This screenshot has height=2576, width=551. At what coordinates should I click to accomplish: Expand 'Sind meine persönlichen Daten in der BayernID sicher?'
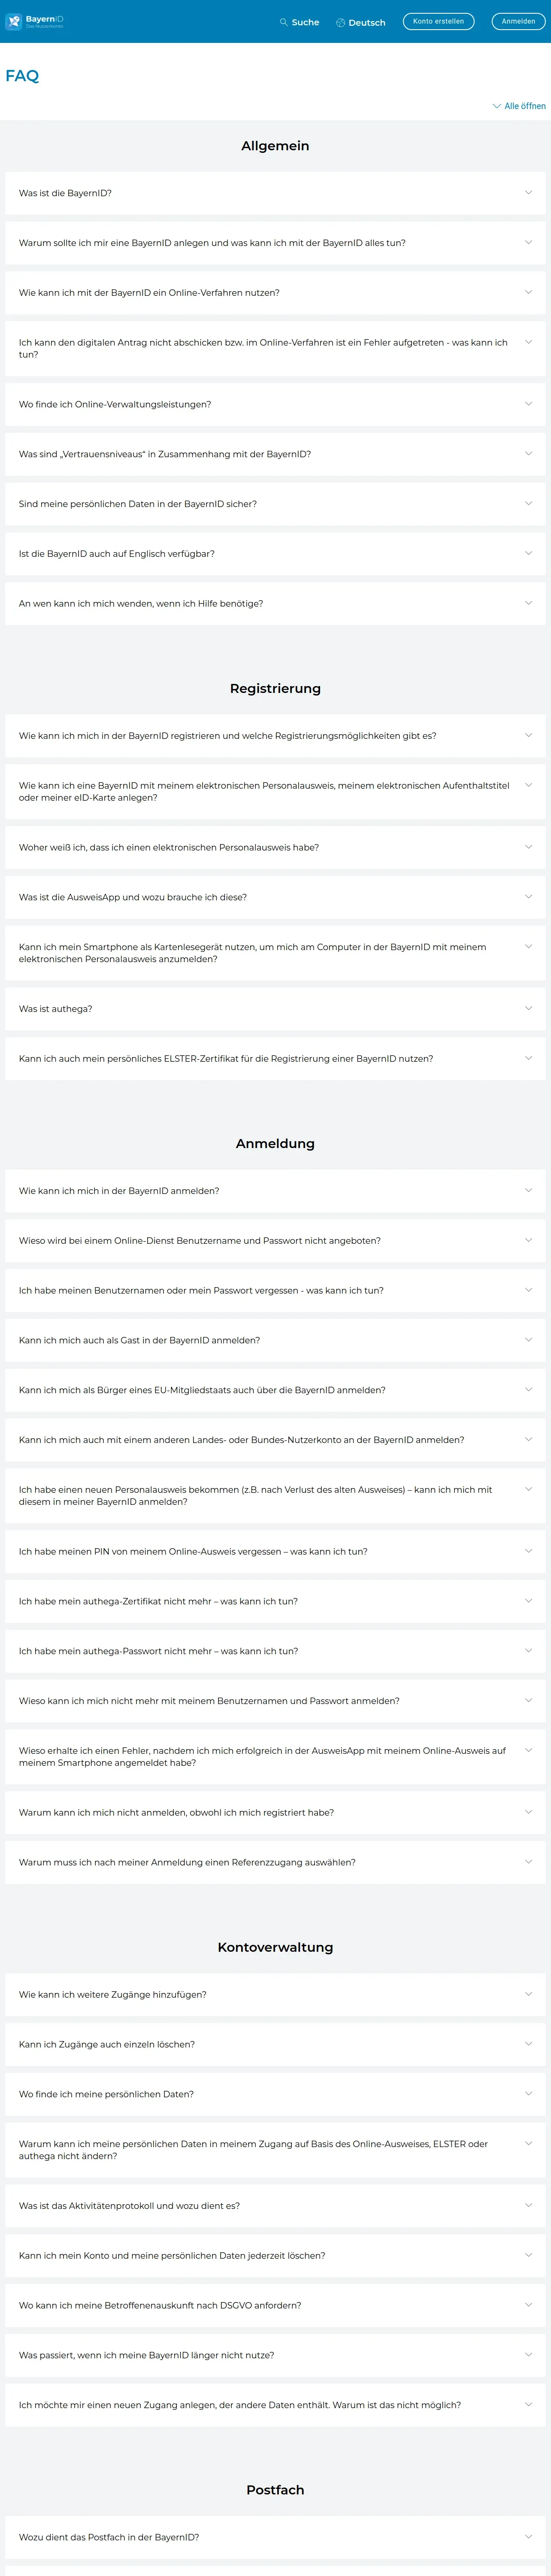tap(275, 504)
